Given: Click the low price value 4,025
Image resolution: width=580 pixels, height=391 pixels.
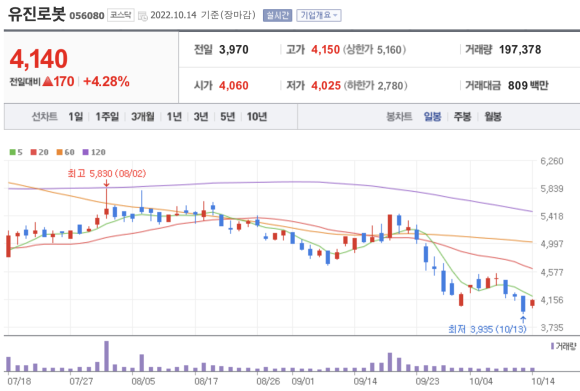Looking at the screenshot, I should [x=326, y=86].
